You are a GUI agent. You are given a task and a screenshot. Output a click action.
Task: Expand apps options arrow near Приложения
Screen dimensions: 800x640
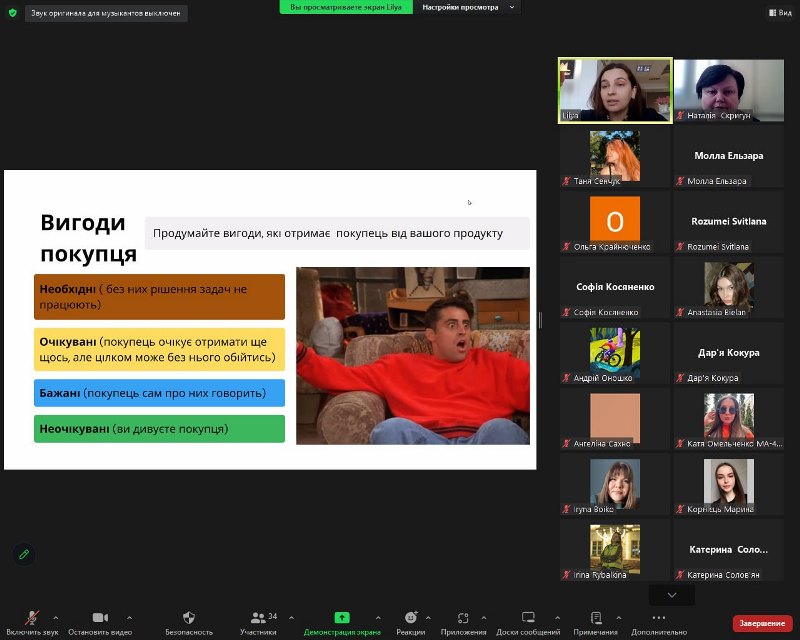(484, 618)
